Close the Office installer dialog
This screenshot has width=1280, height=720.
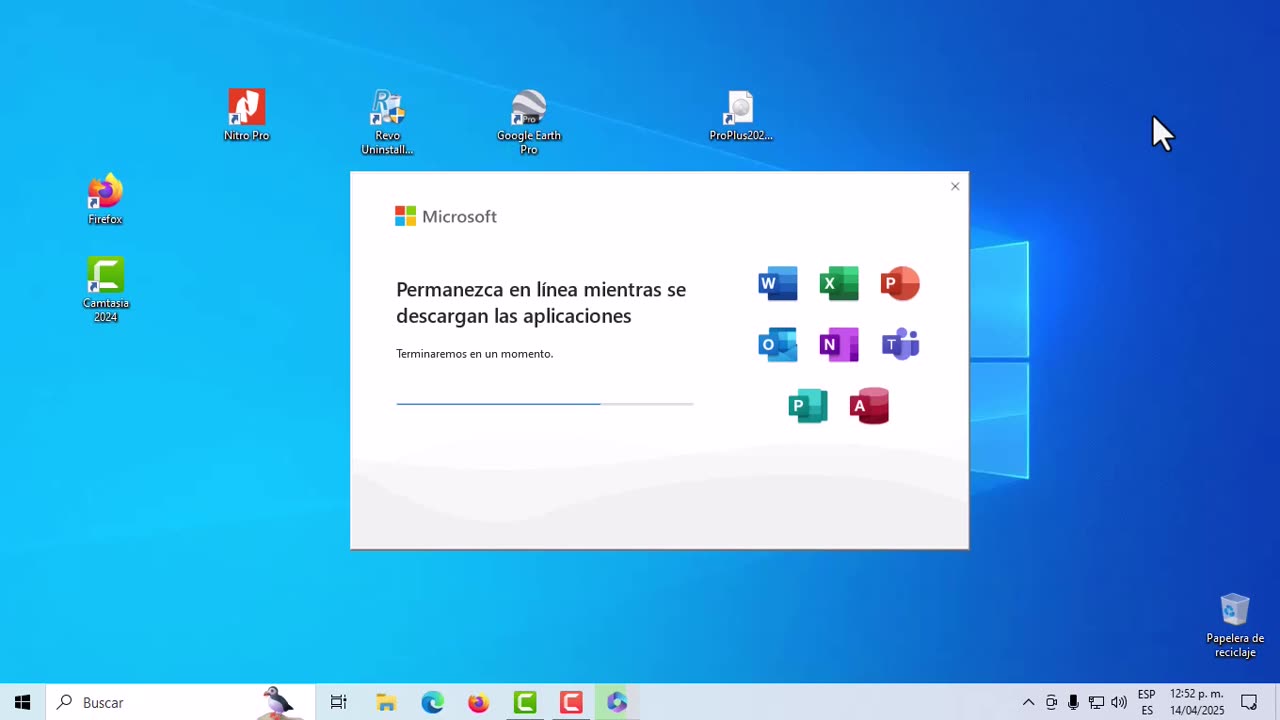[x=955, y=186]
